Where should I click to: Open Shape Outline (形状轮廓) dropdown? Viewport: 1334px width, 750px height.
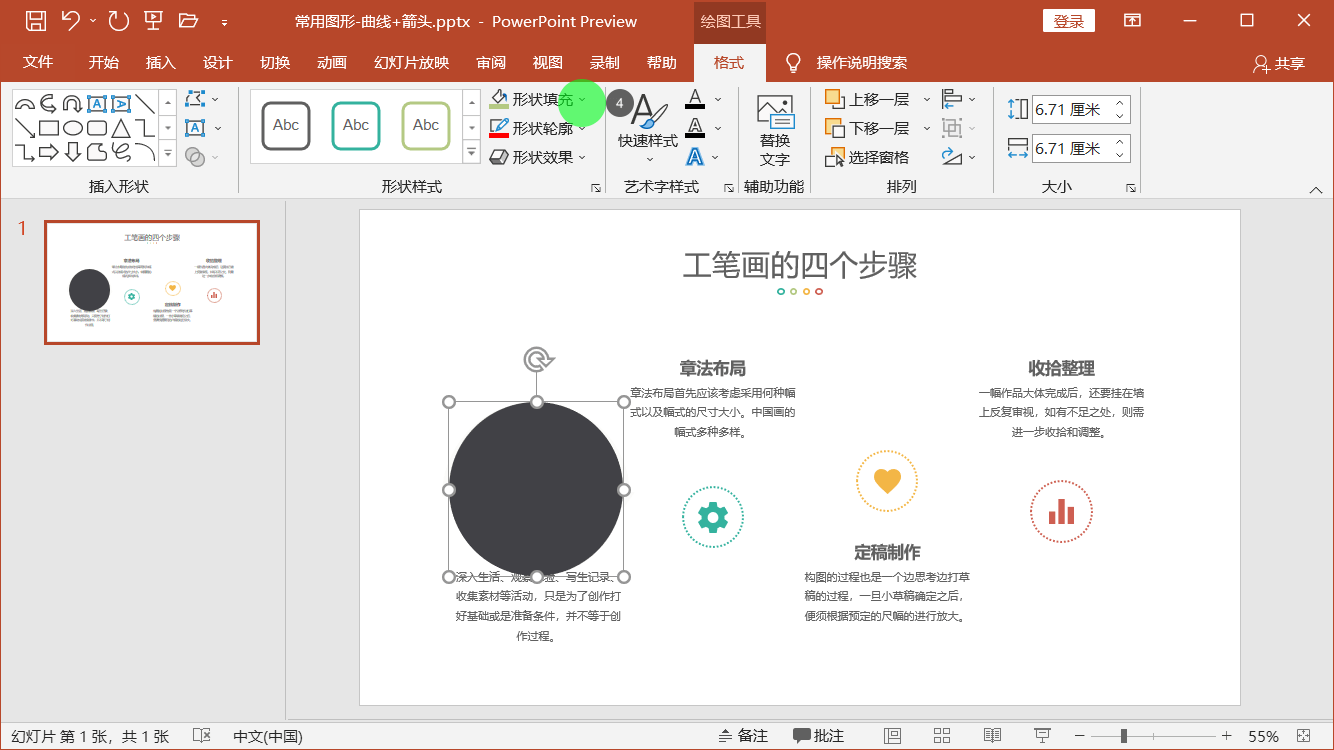(x=582, y=128)
